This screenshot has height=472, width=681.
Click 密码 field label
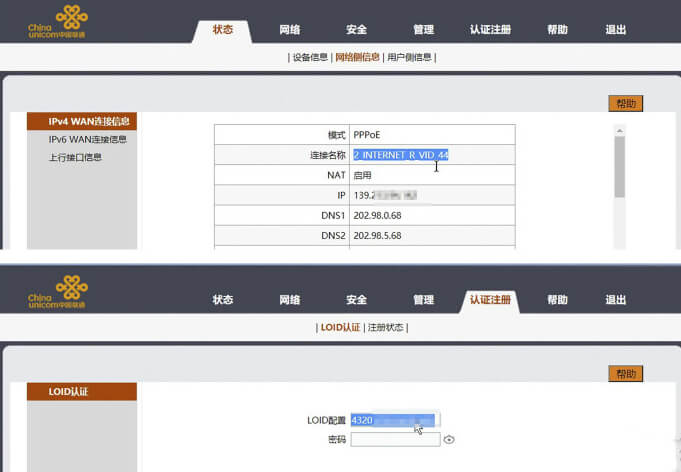click(337, 440)
